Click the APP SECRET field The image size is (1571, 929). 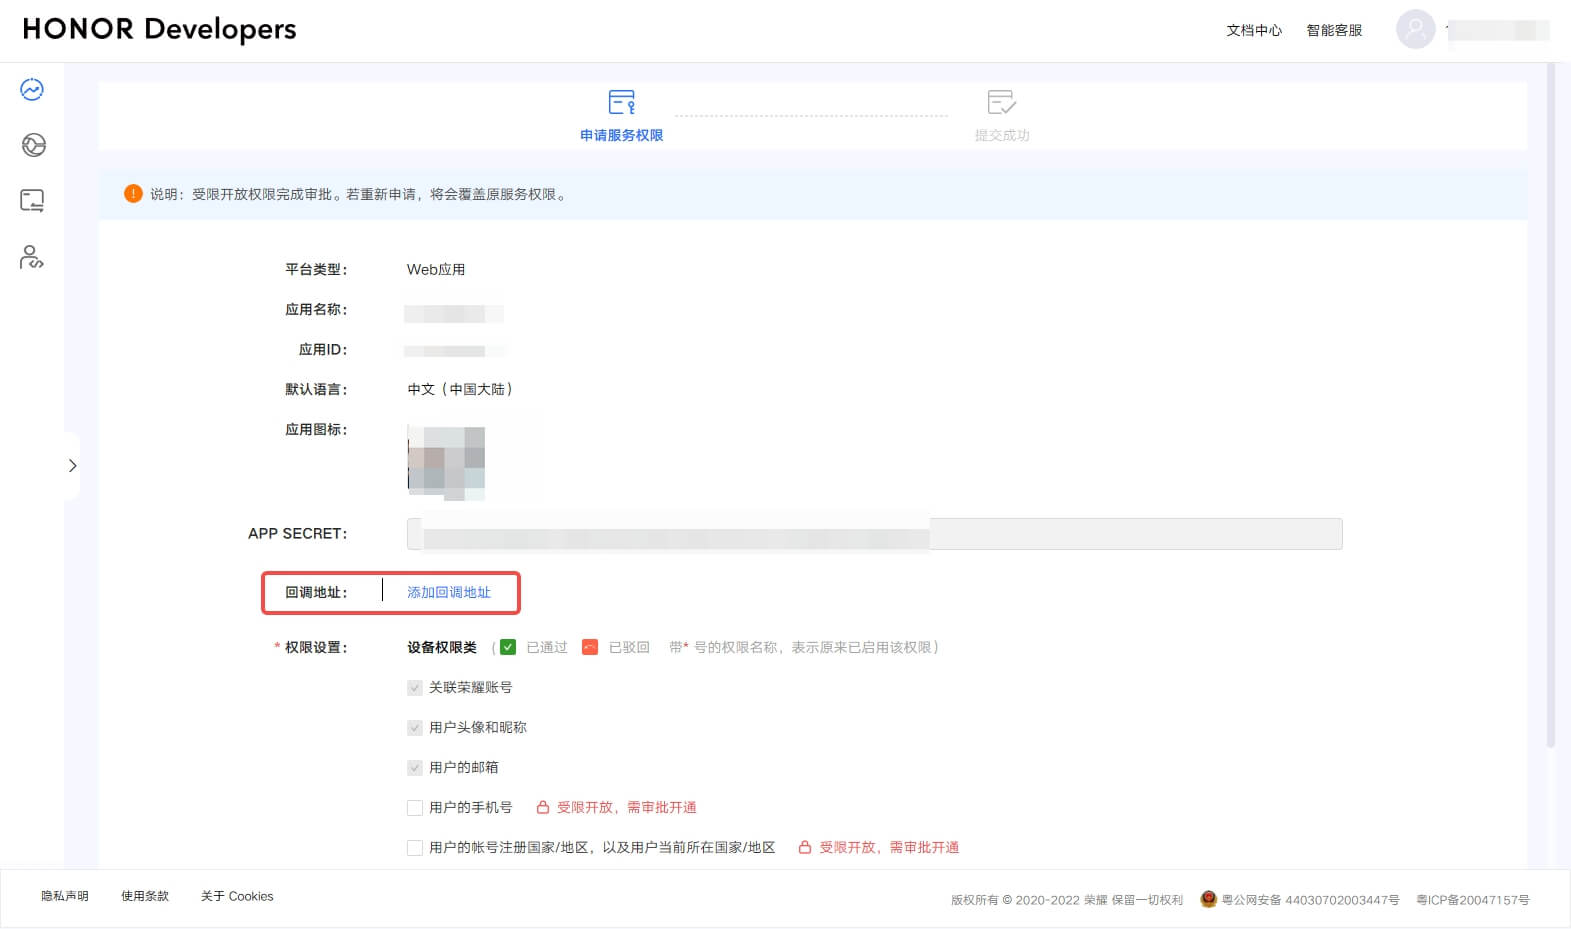coord(874,534)
